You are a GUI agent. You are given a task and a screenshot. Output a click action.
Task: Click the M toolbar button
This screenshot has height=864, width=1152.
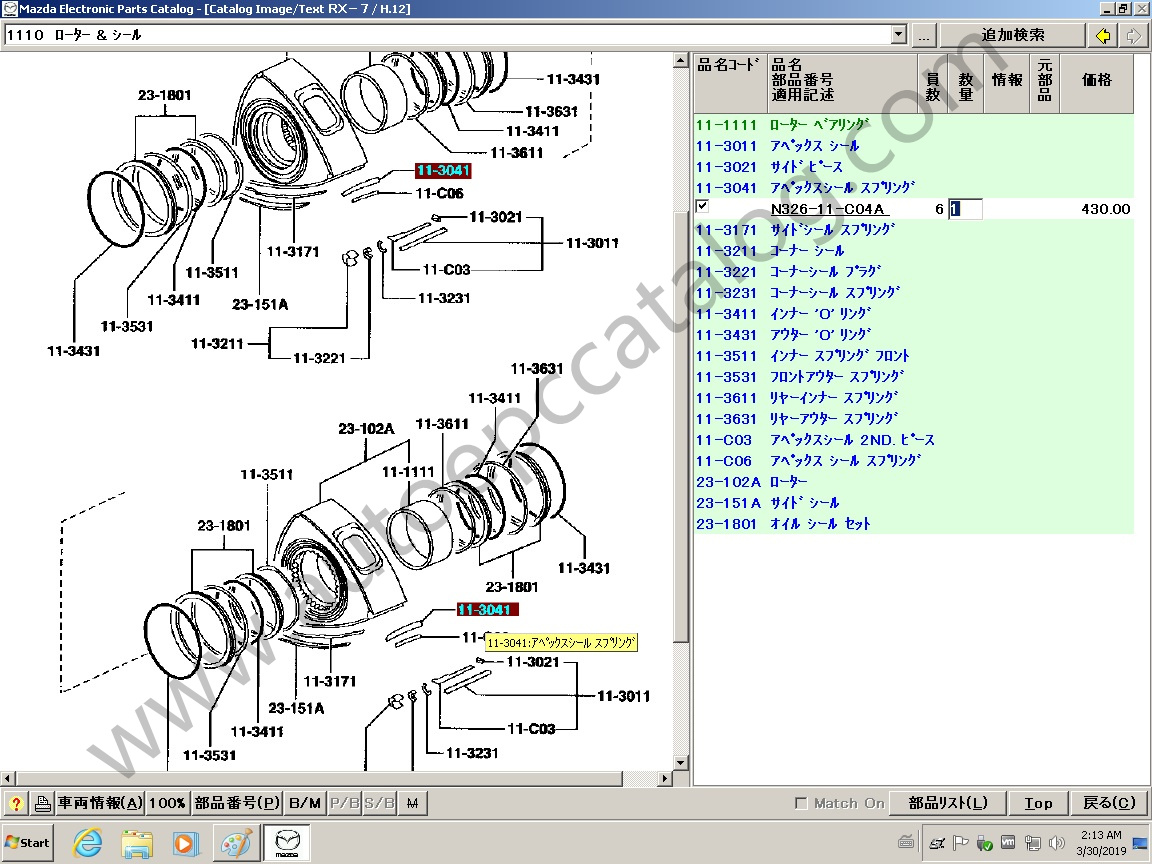pyautogui.click(x=412, y=803)
